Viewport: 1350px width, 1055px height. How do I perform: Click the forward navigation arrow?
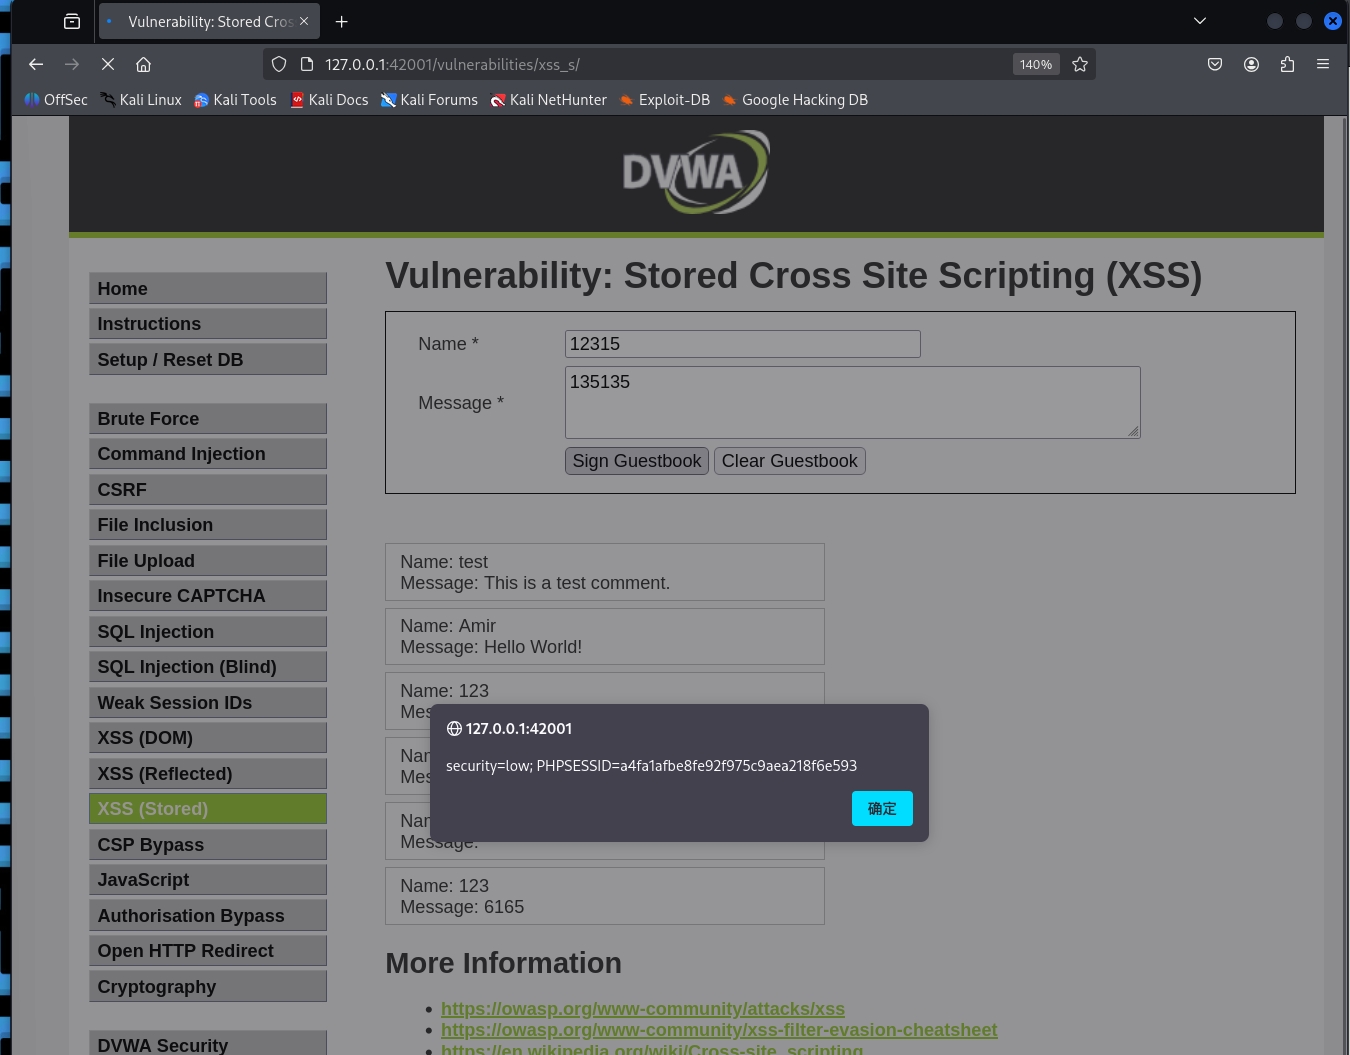coord(72,64)
